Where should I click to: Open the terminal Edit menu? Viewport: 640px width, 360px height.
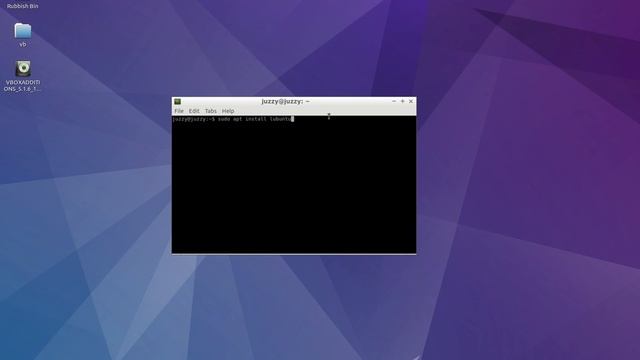194,111
